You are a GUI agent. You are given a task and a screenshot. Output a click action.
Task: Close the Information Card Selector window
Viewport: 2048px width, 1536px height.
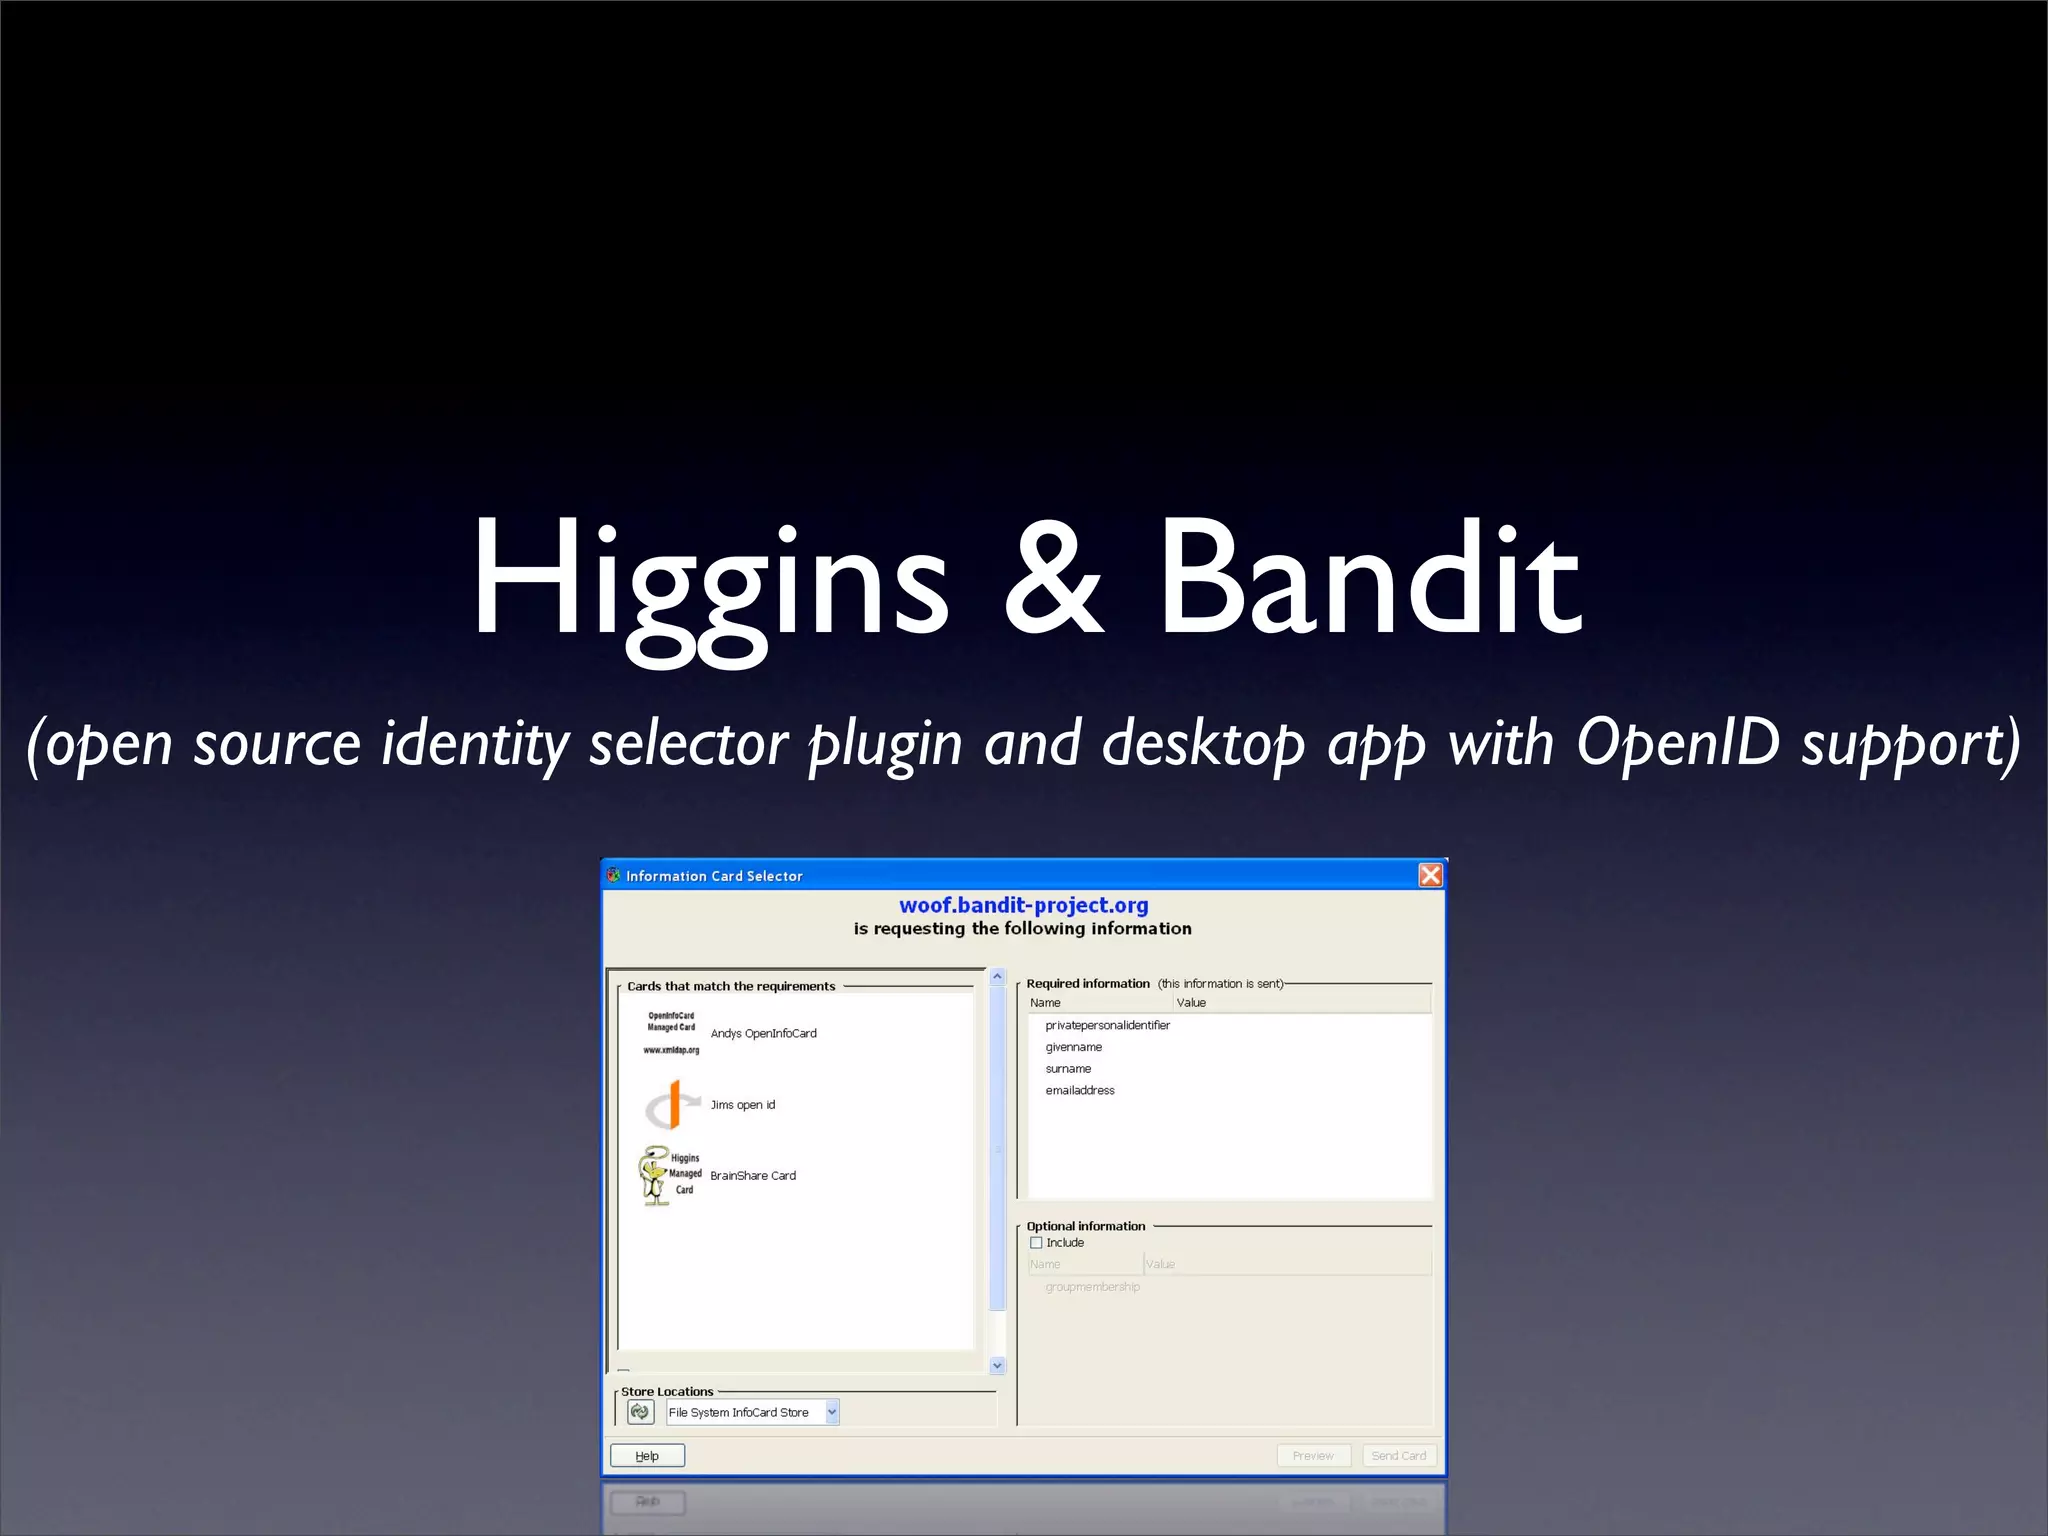coord(1430,875)
